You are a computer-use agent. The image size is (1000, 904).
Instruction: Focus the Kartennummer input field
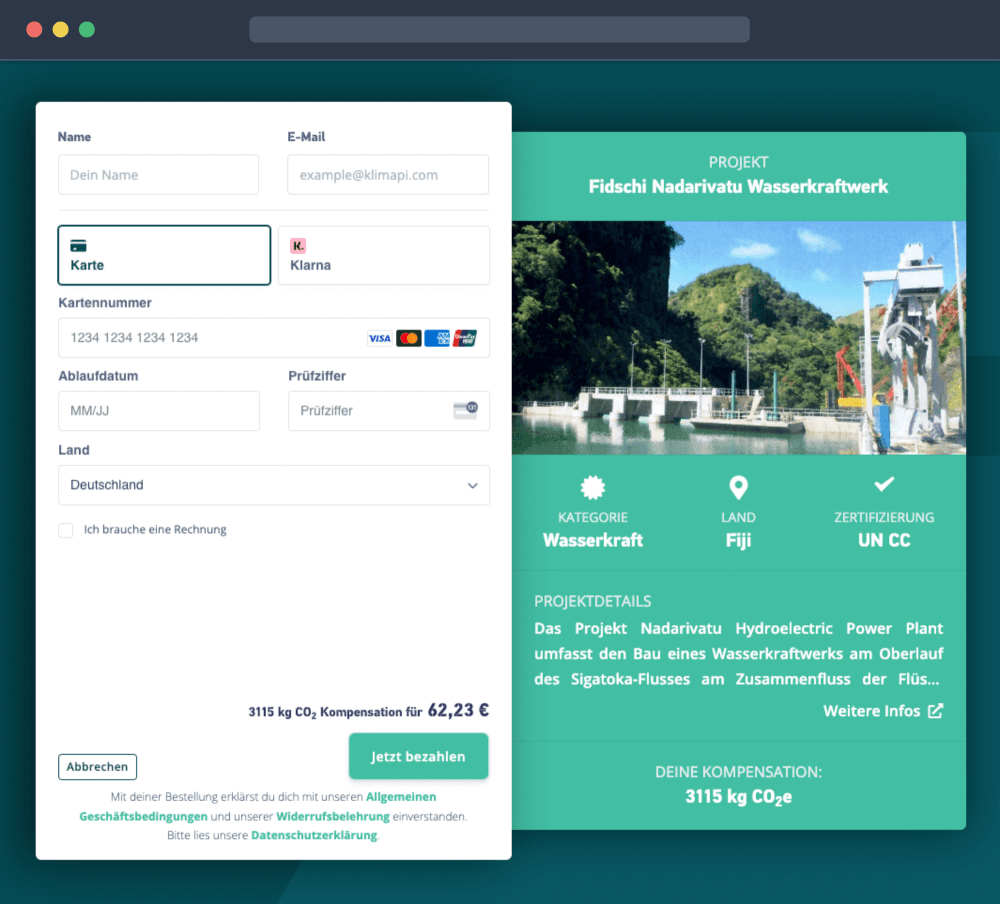point(210,338)
